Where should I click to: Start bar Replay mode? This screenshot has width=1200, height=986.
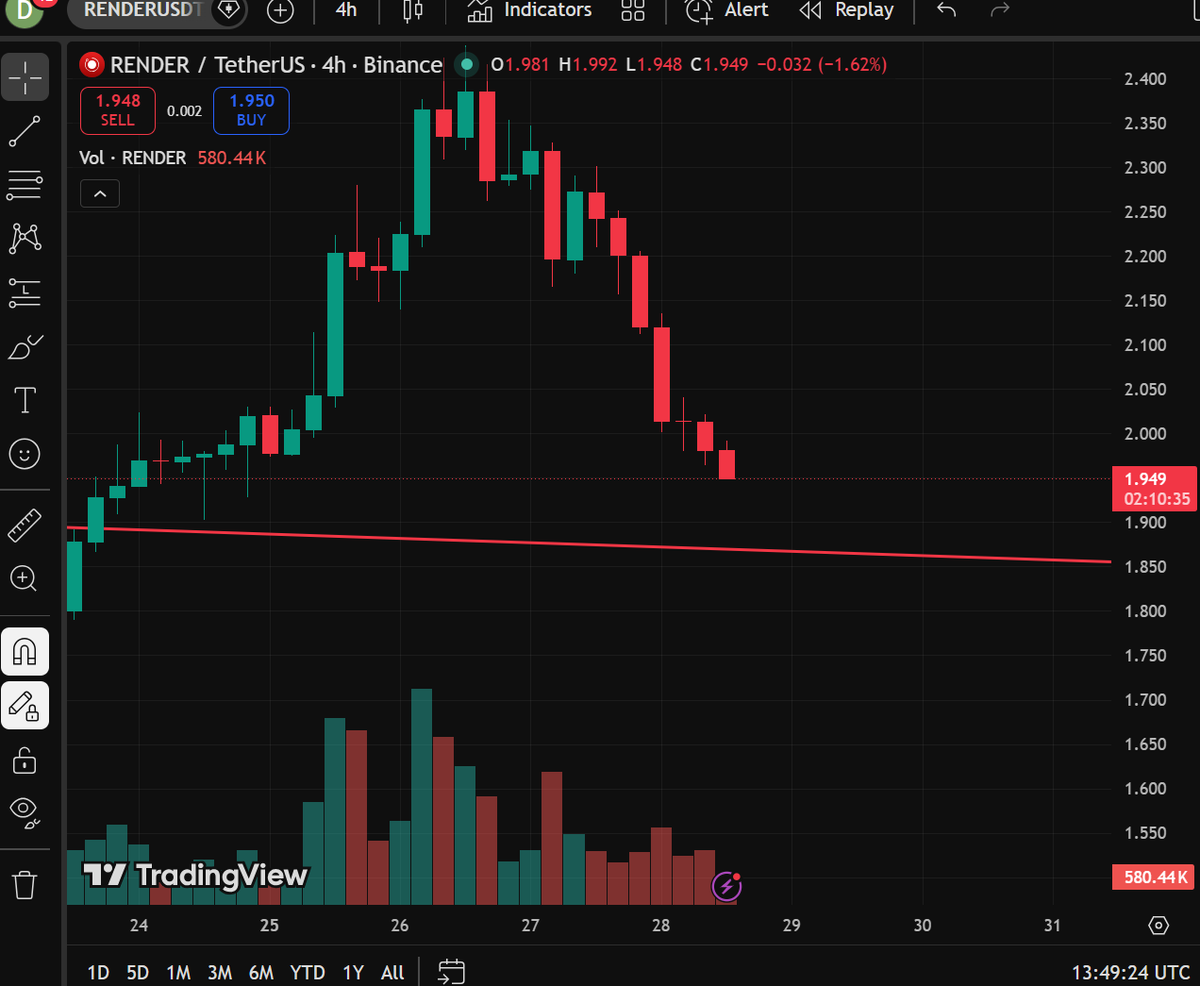(x=846, y=10)
